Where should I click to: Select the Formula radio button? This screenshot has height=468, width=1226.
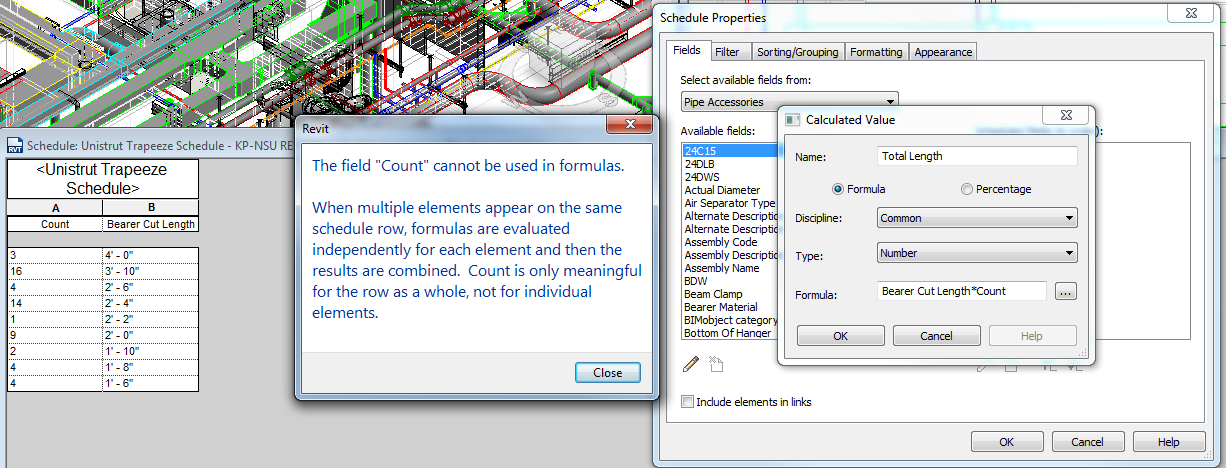[838, 189]
